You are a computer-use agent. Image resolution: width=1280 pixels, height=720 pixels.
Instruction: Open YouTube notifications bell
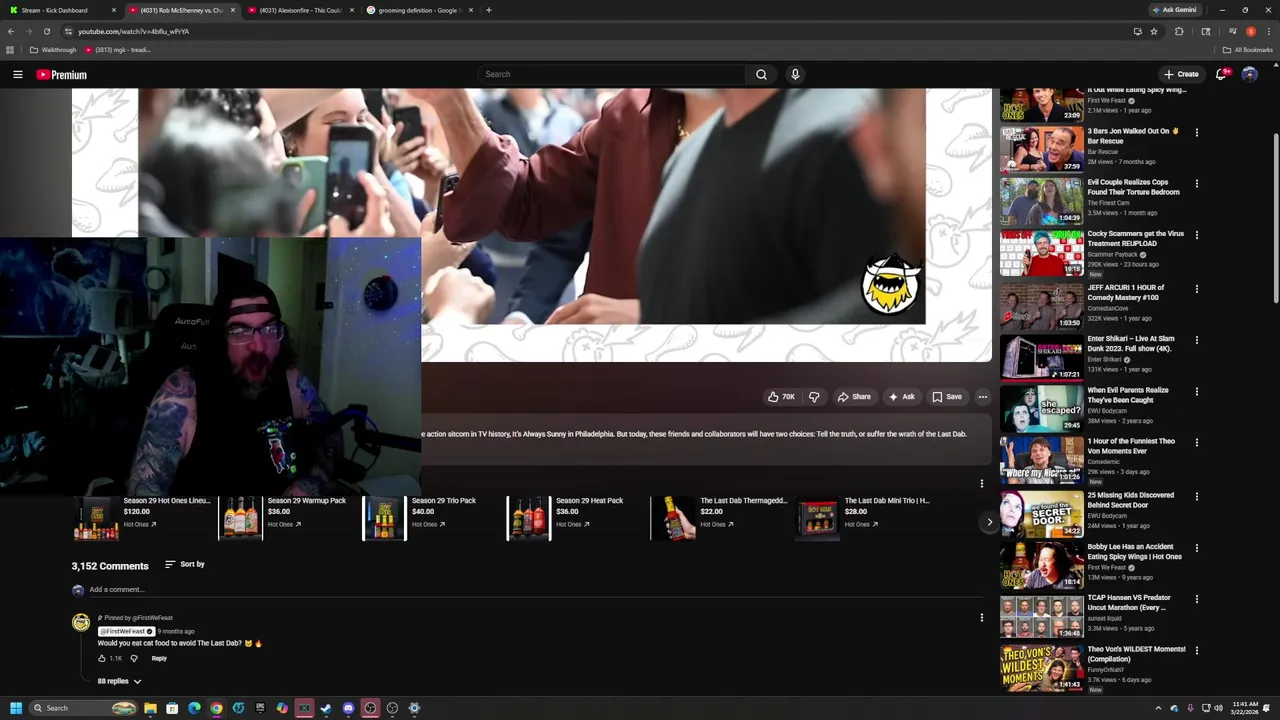click(x=1222, y=74)
